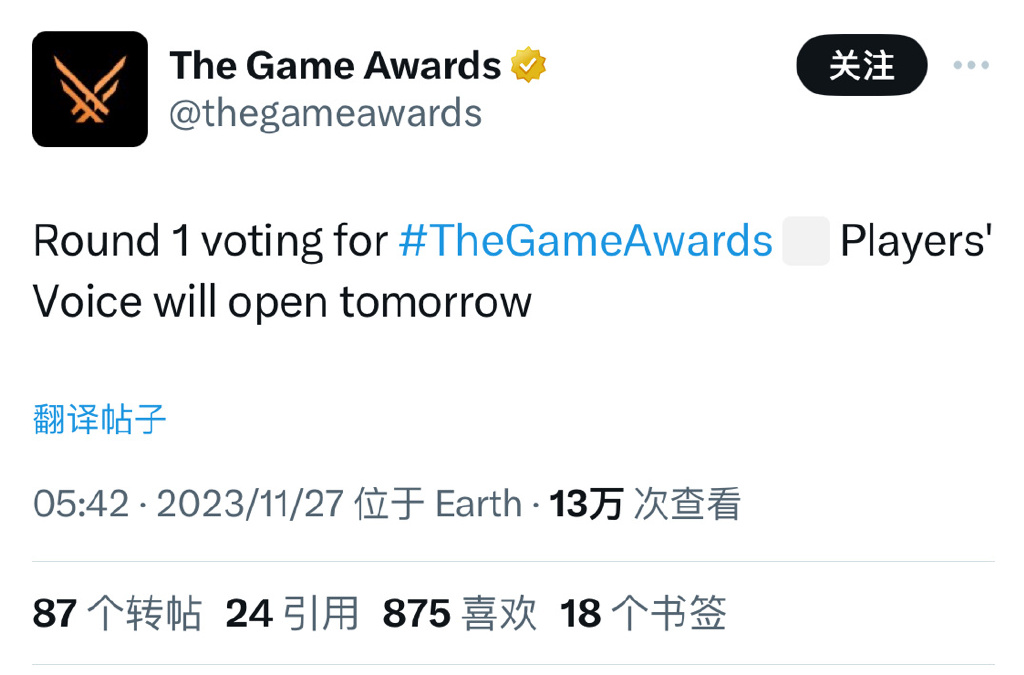Viewport: 1024px width, 675px height.
Task: Click the word "Players'" in the post
Action: click(915, 242)
